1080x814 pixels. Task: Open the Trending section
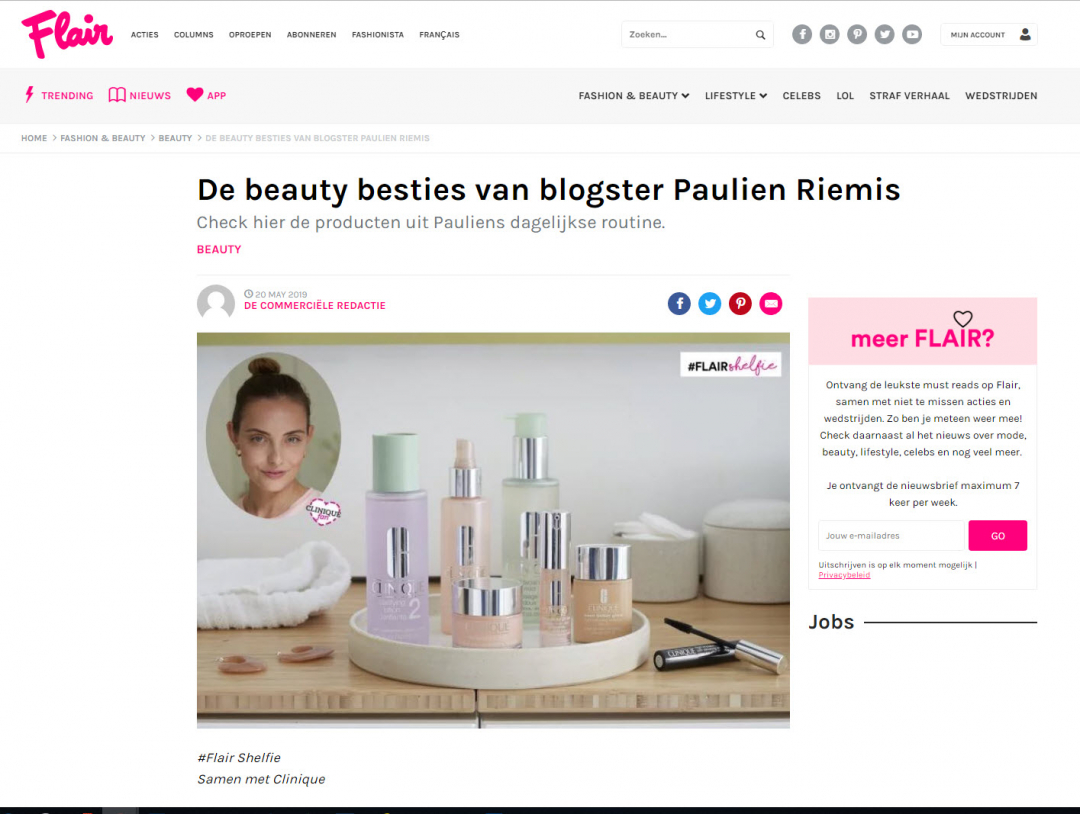(x=59, y=95)
